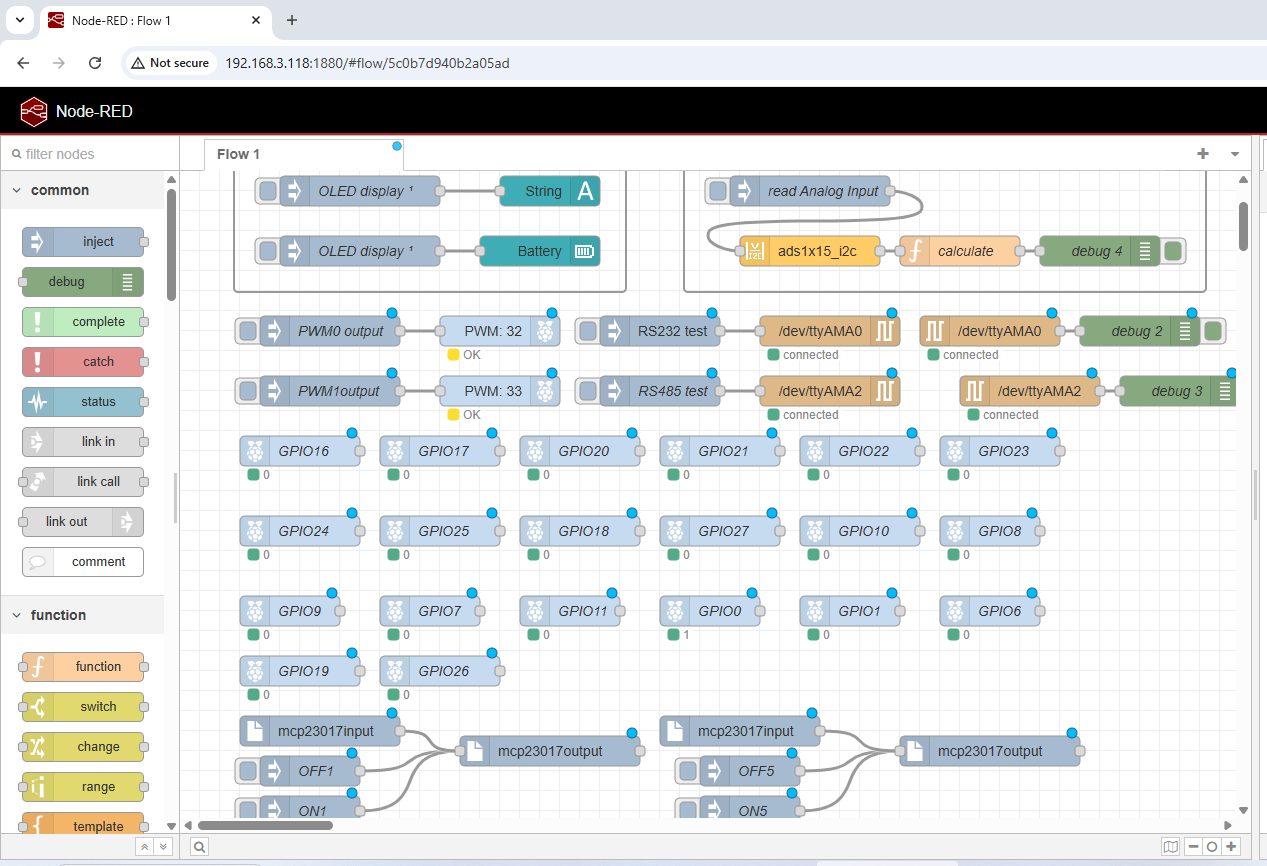Choose the link out palette node

(x=83, y=521)
